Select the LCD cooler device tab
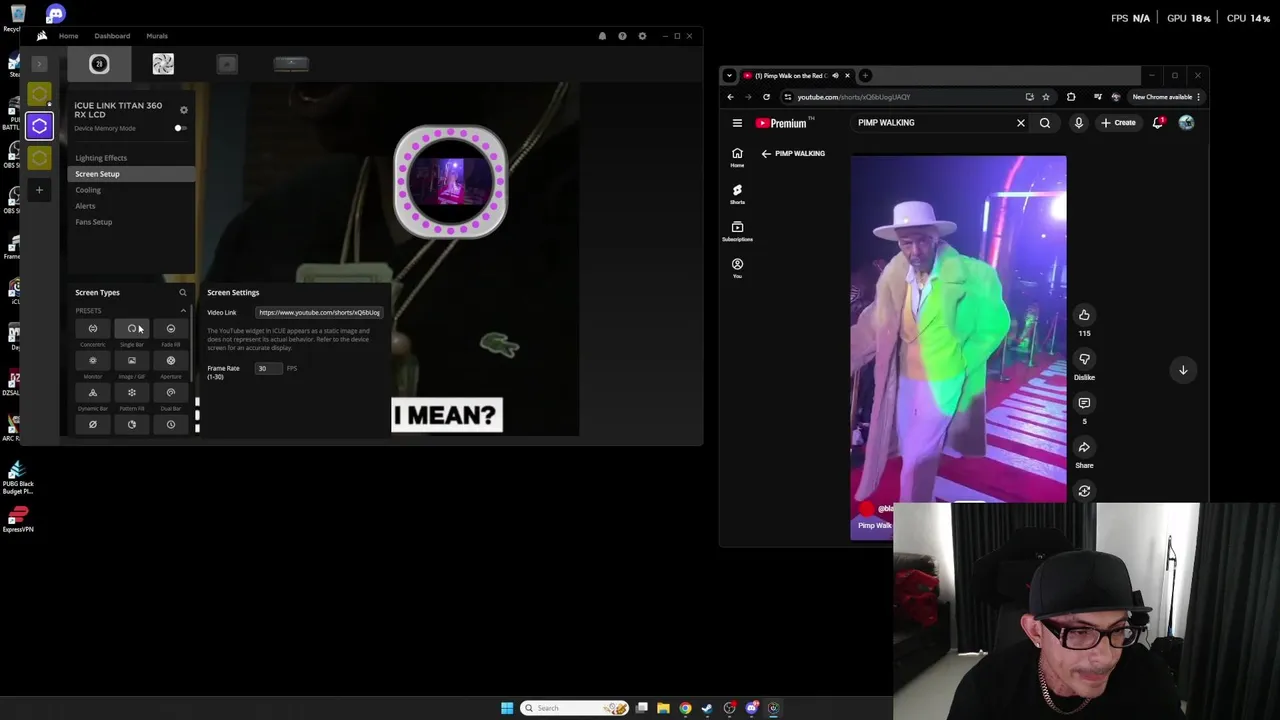 99,64
